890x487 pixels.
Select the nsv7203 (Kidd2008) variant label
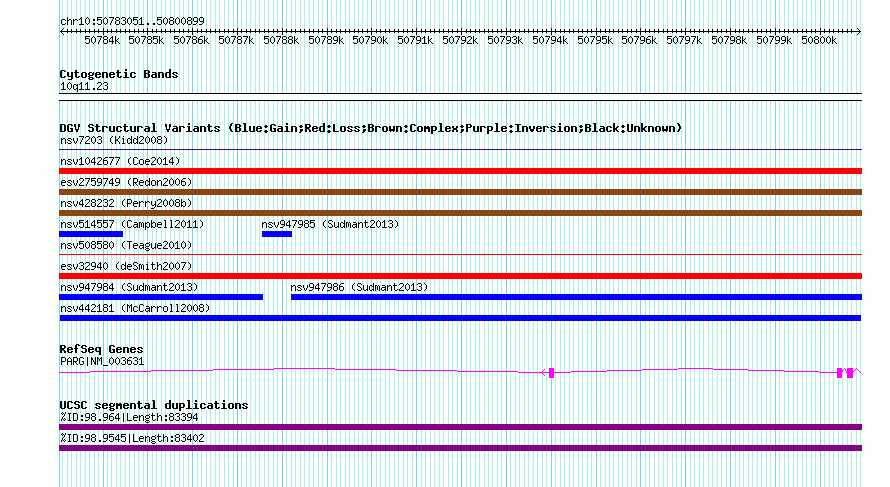tap(114, 140)
